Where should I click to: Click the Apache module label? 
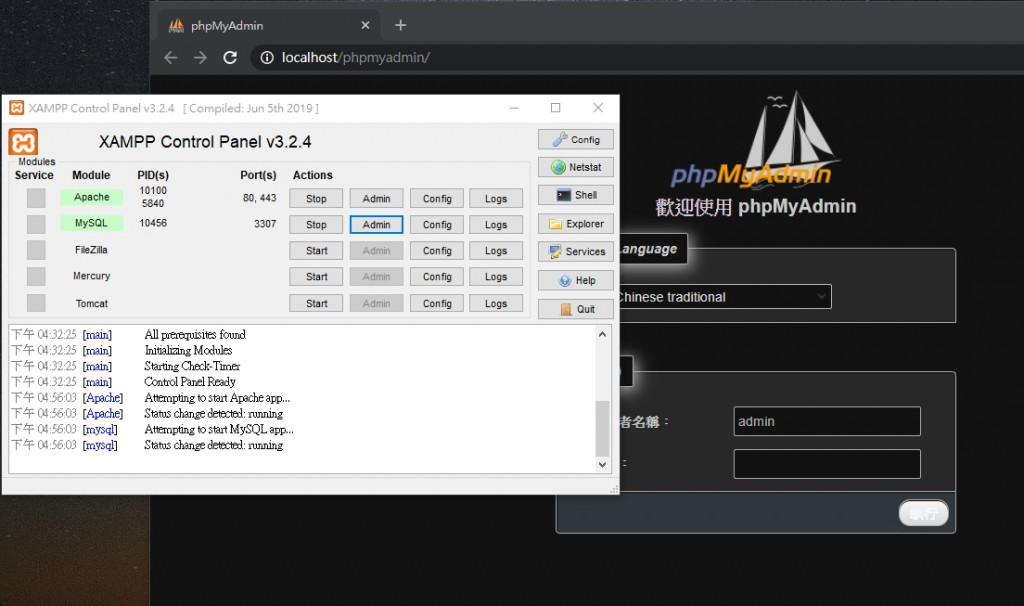[91, 197]
